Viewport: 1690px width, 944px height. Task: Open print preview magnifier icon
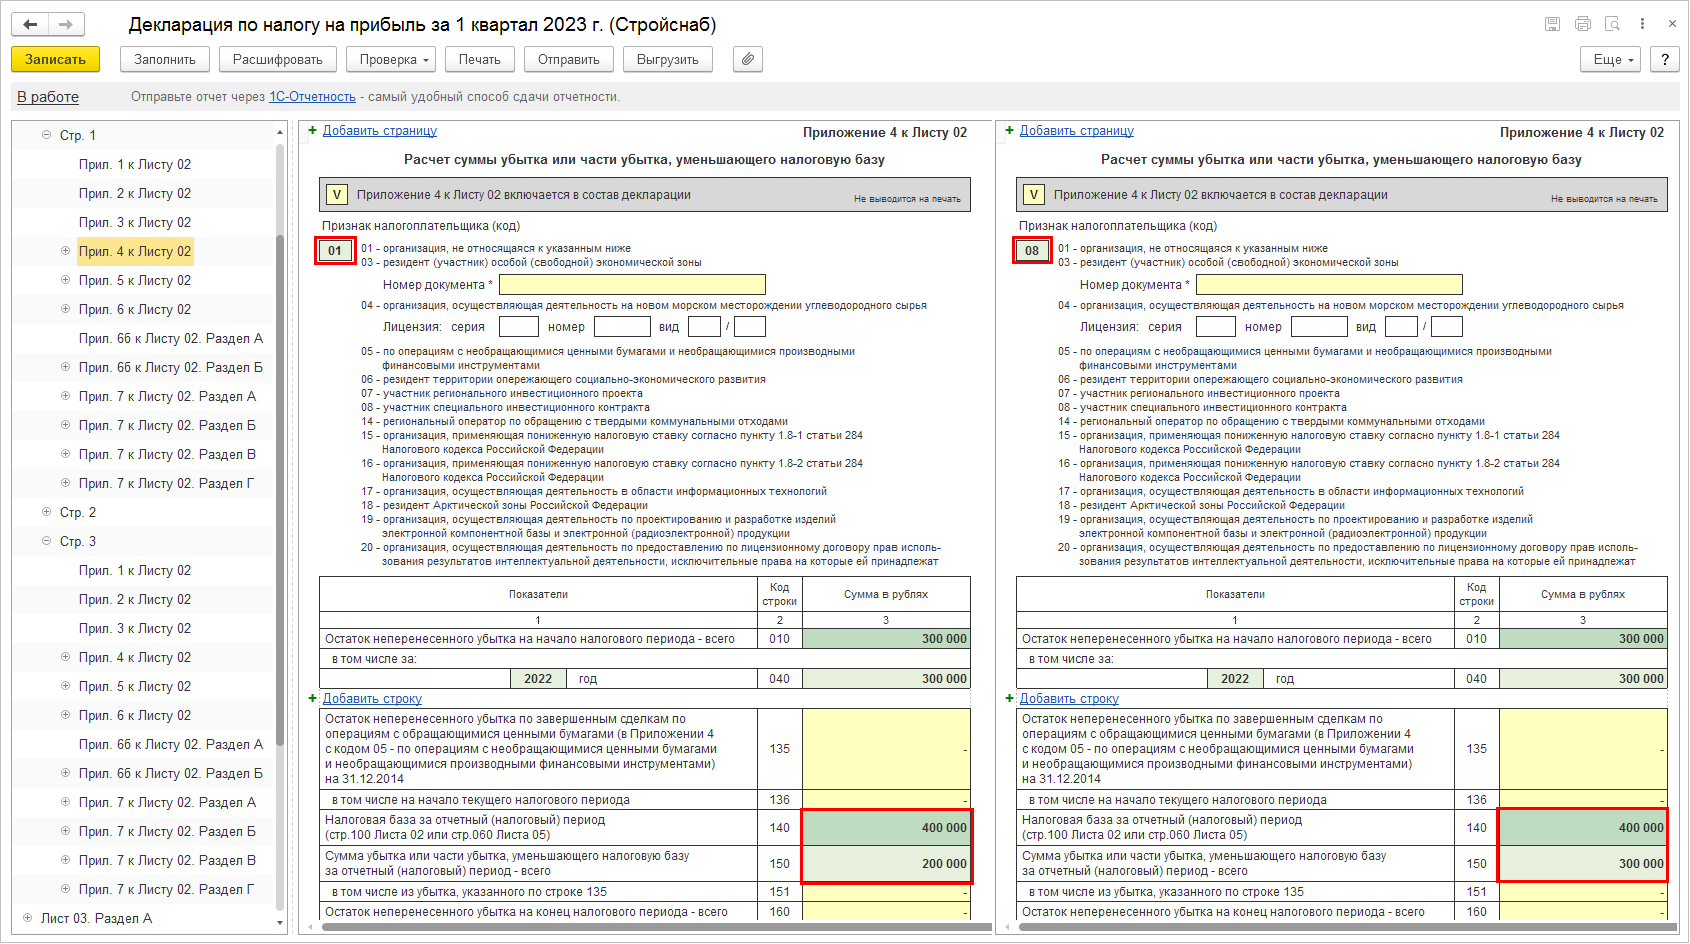(1612, 24)
